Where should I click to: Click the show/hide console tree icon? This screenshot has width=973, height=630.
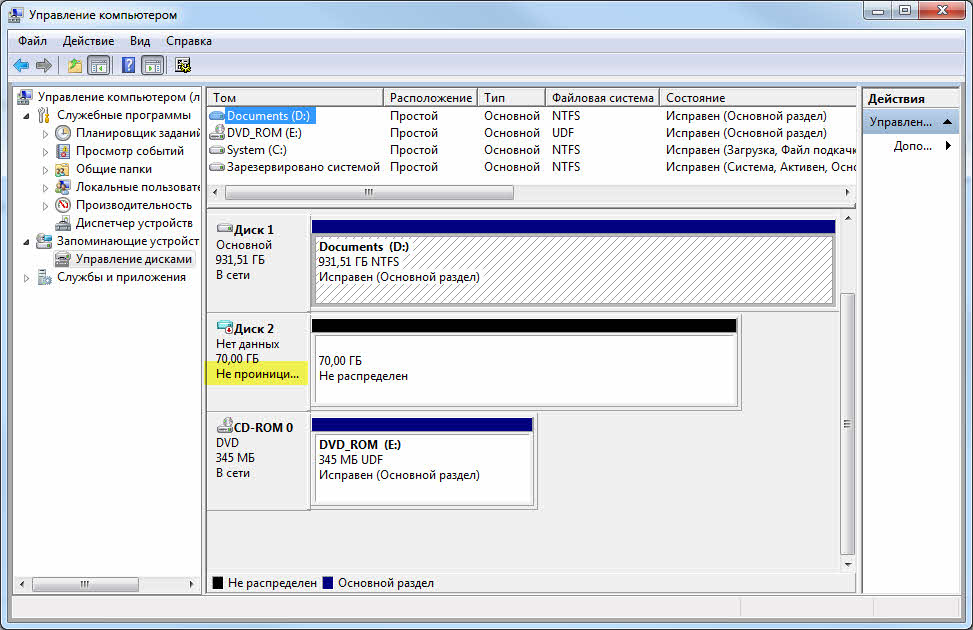pos(99,65)
